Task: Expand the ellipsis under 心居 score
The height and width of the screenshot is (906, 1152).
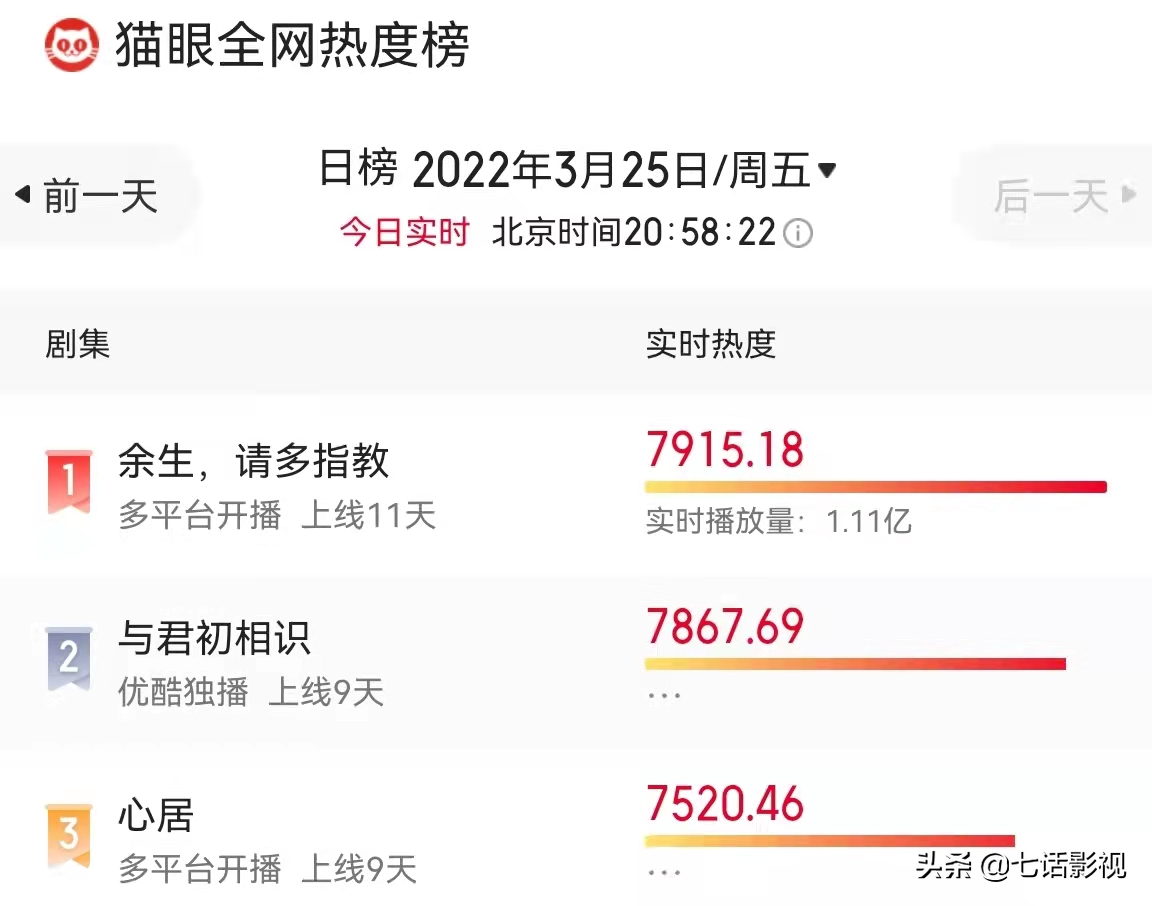Action: [x=663, y=870]
